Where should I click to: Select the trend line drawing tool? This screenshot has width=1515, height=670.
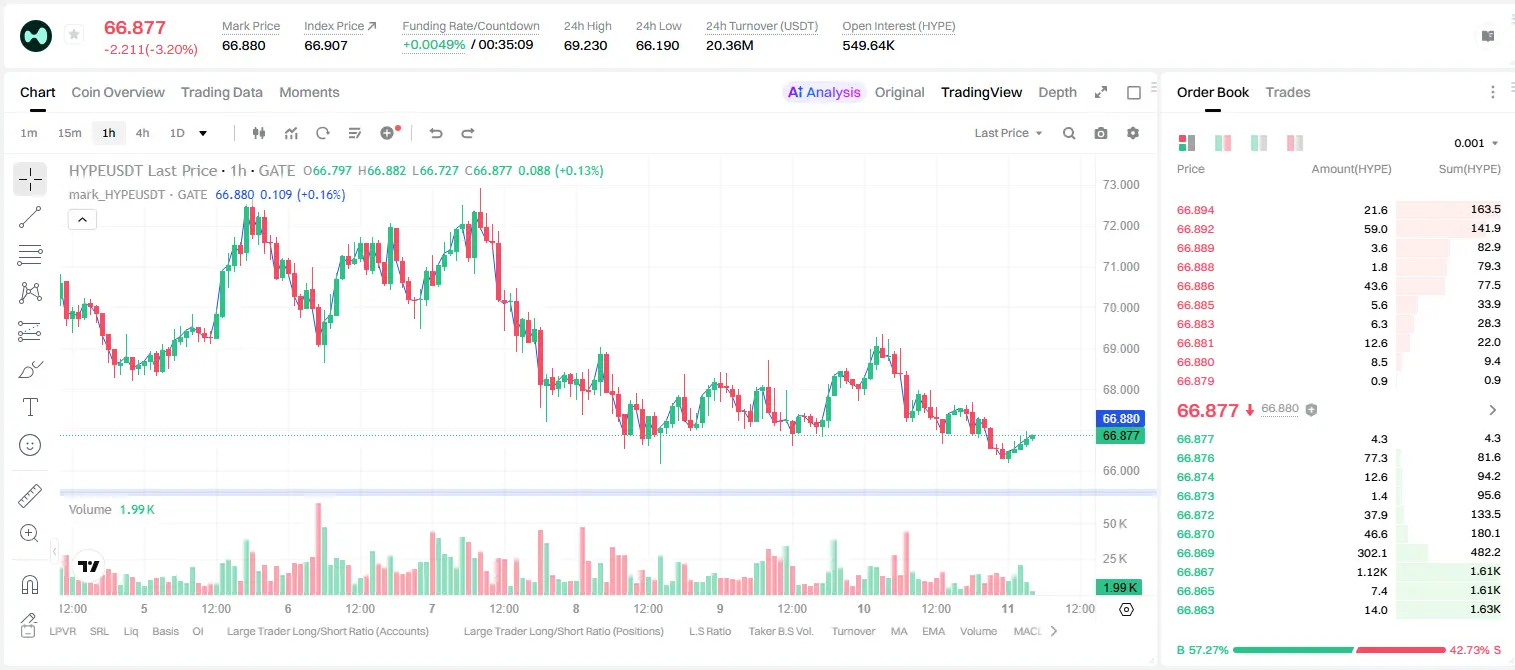[x=30, y=217]
